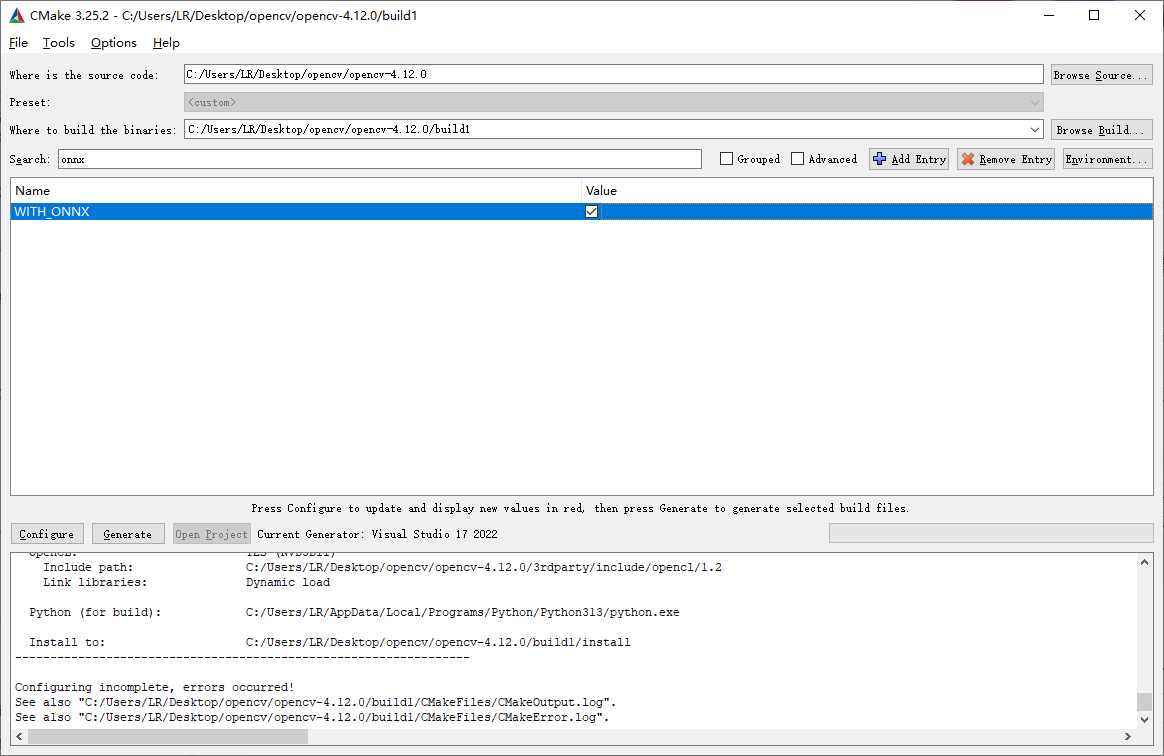Click the CMakeError.log path line
1164x756 pixels.
312,717
